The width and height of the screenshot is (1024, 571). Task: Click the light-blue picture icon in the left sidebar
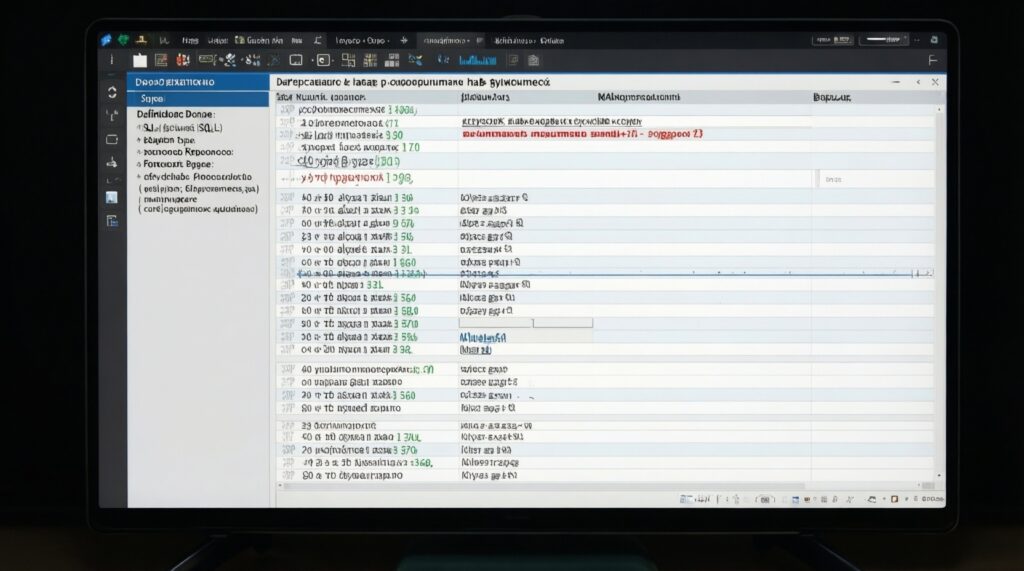(x=112, y=197)
